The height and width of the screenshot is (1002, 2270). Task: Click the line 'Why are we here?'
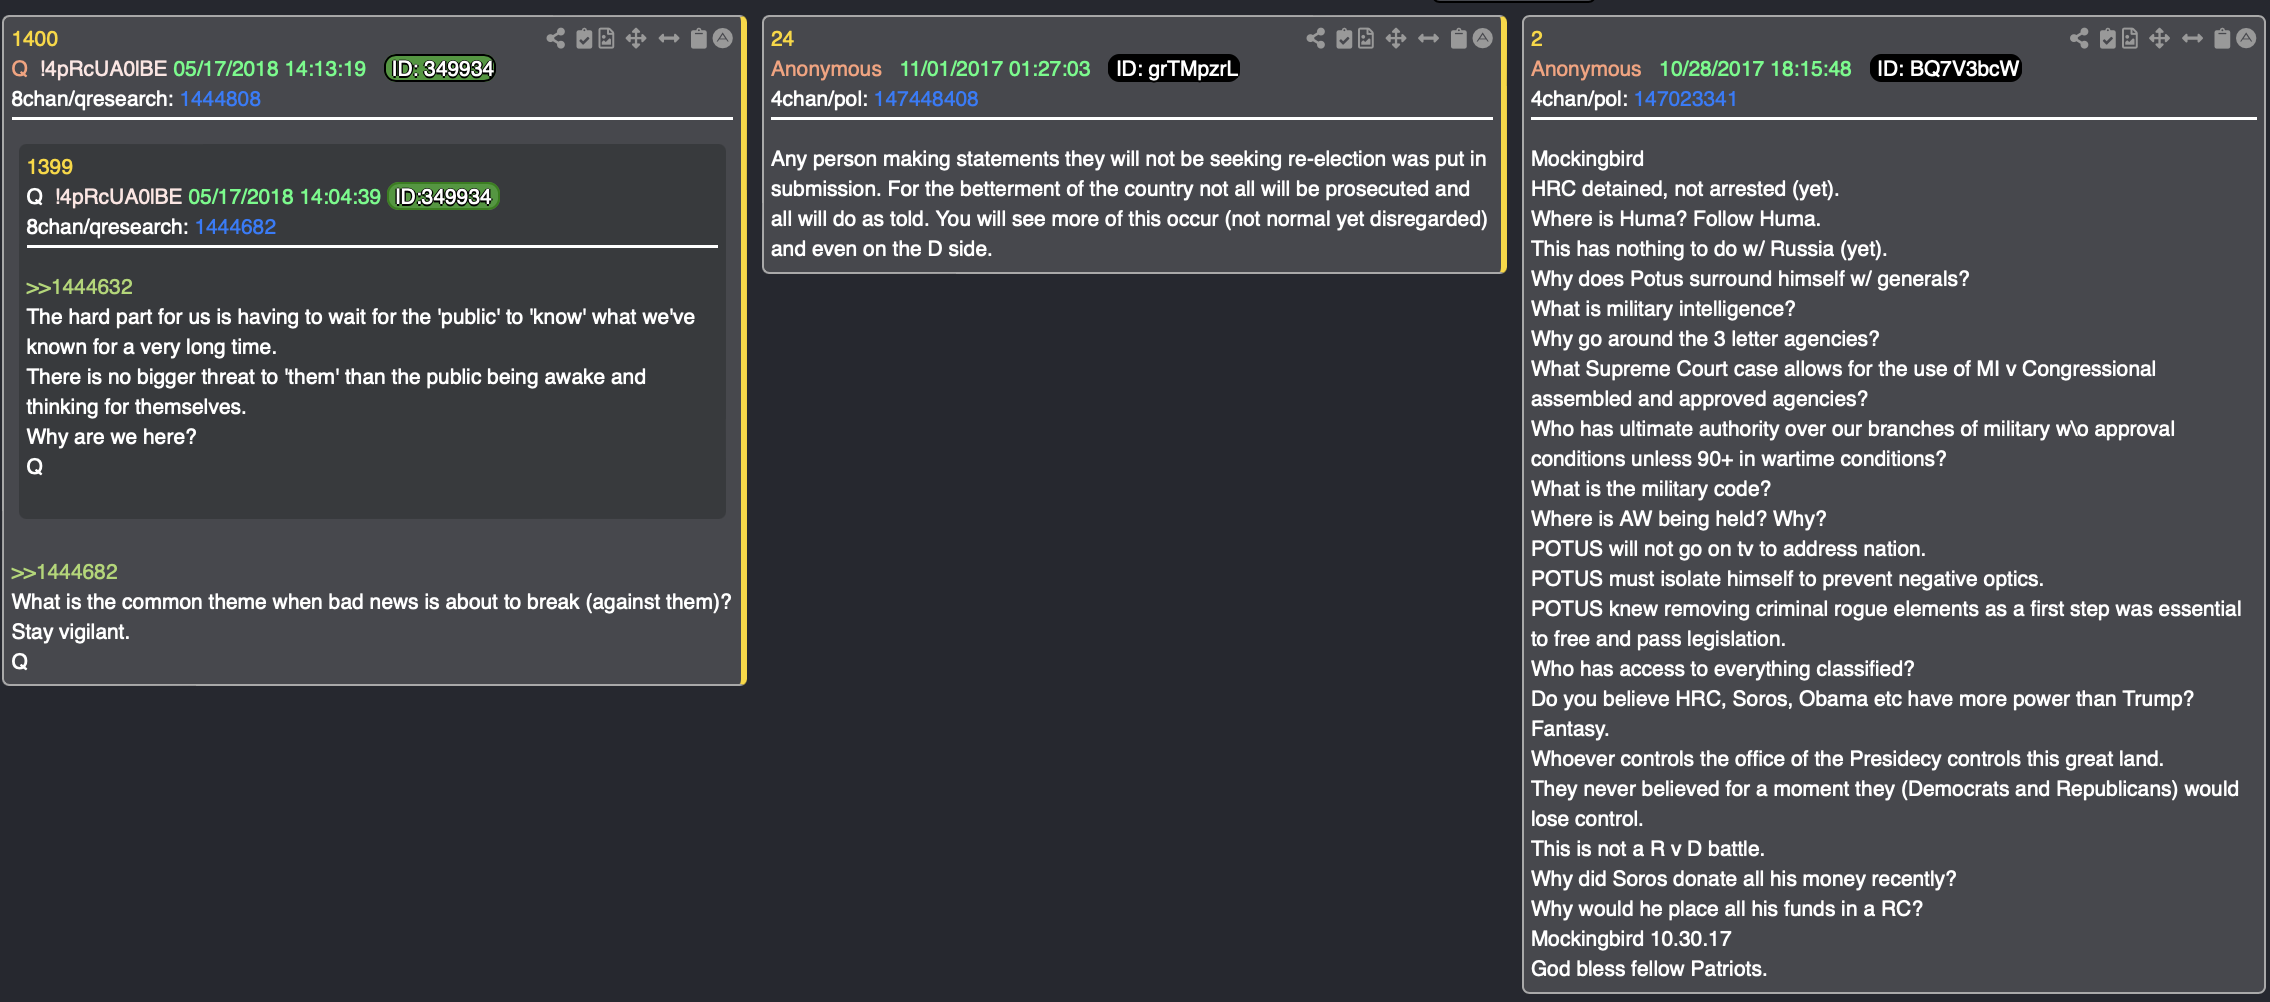tap(111, 437)
